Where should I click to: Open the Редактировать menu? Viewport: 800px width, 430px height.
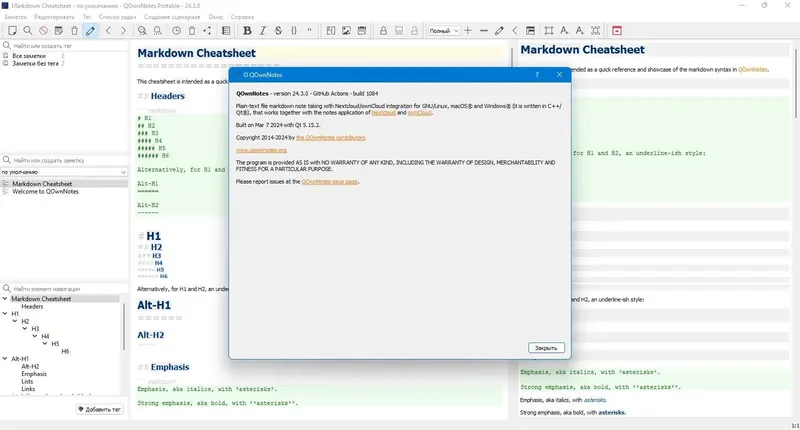tap(55, 17)
